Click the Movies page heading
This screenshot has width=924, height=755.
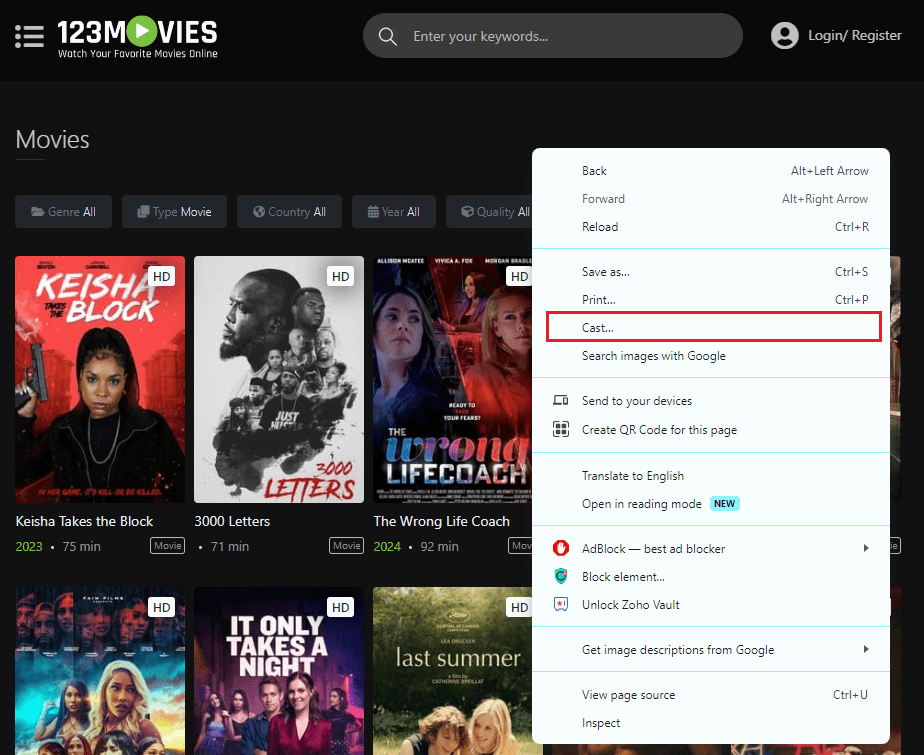pyautogui.click(x=52, y=140)
